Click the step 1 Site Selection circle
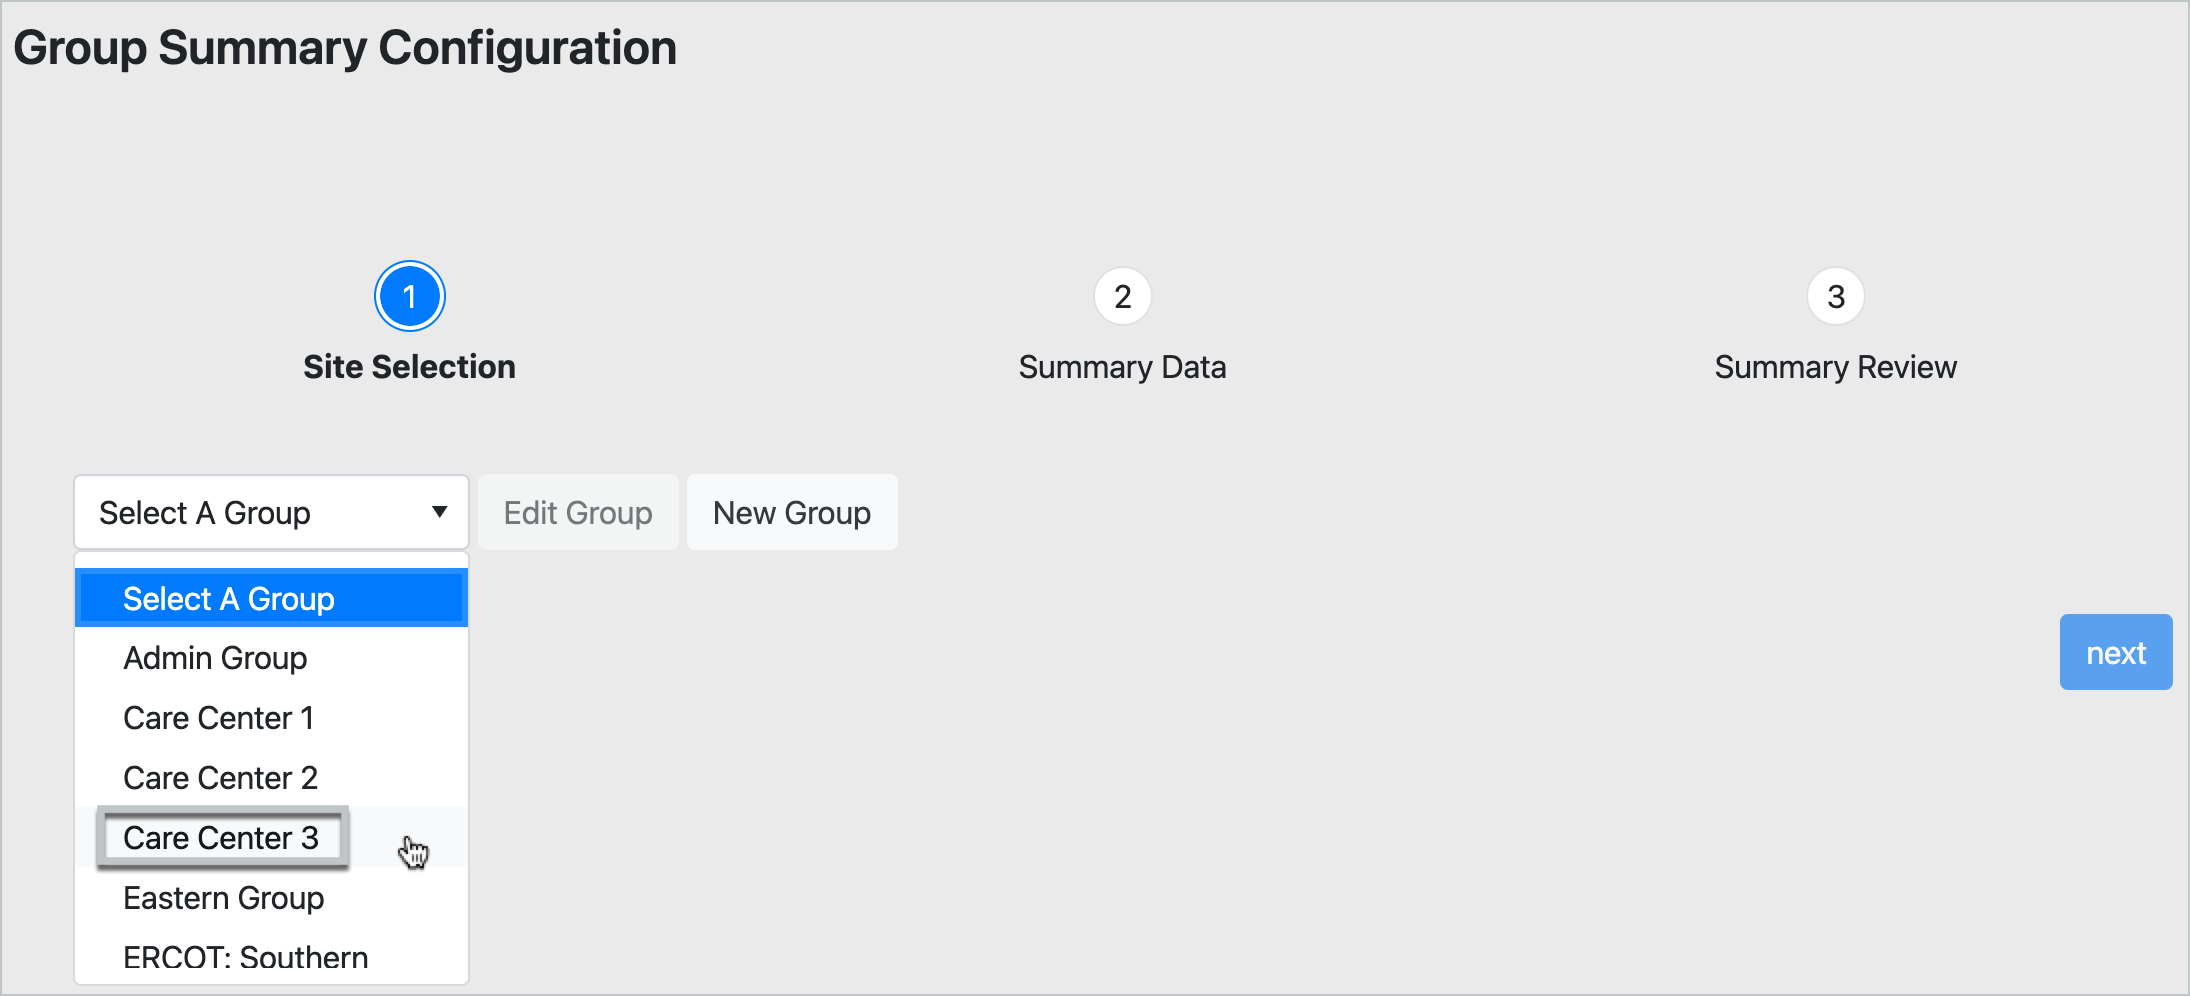Screen dimensions: 2190x996 click(x=409, y=296)
